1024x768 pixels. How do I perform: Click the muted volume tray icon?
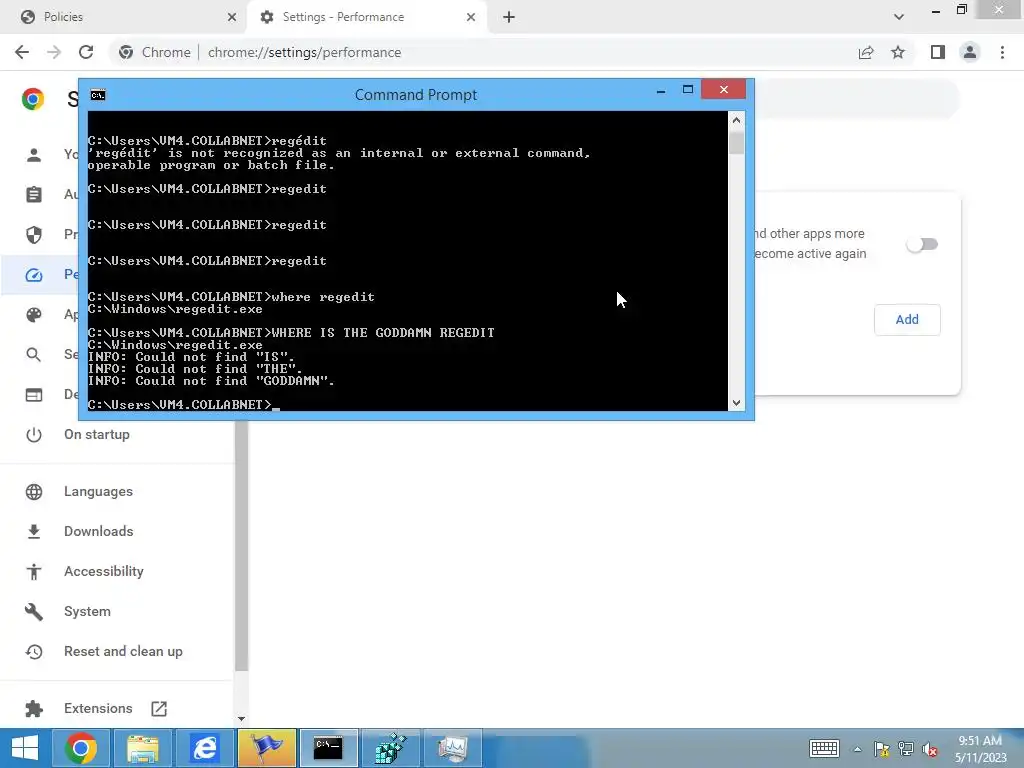tap(930, 749)
